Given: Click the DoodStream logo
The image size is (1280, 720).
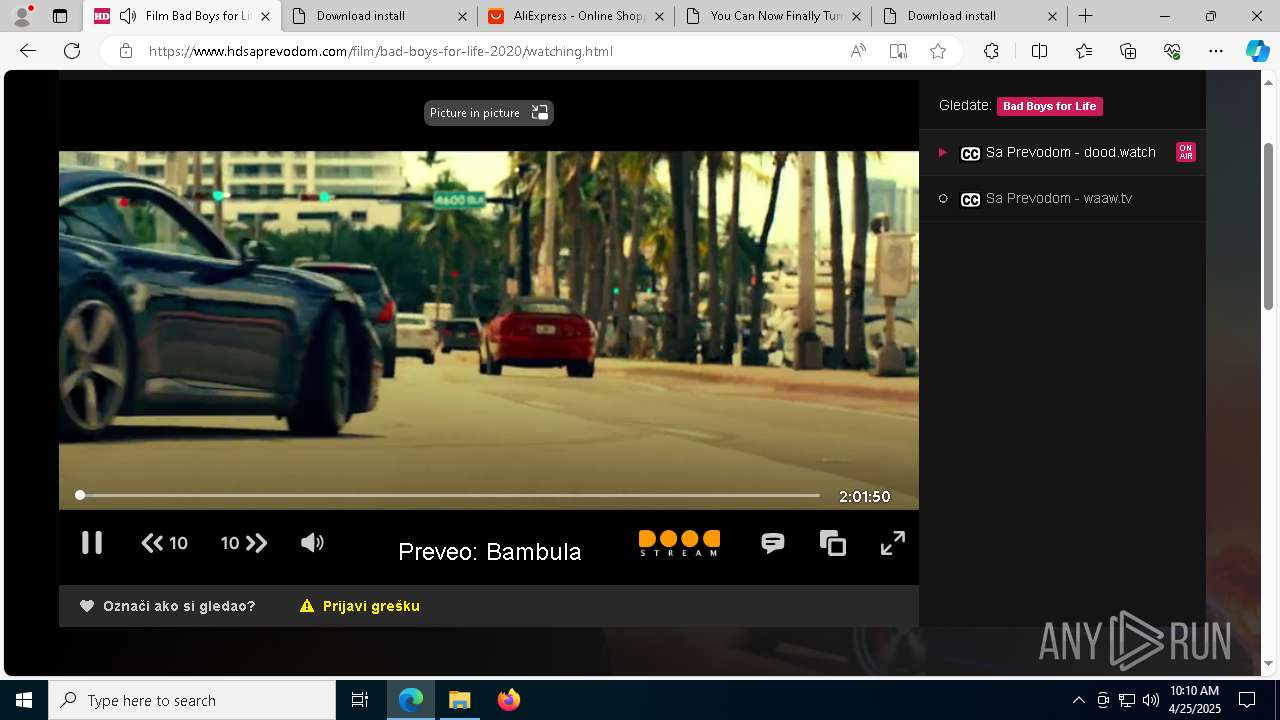Looking at the screenshot, I should click(x=679, y=543).
